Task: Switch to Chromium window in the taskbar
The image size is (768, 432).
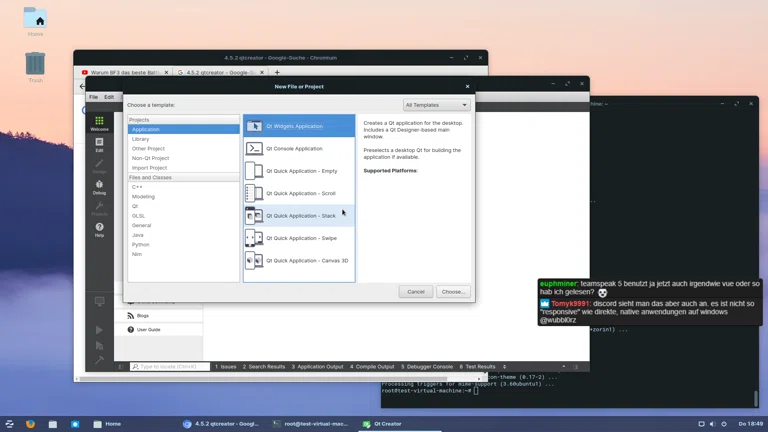Action: pos(221,424)
